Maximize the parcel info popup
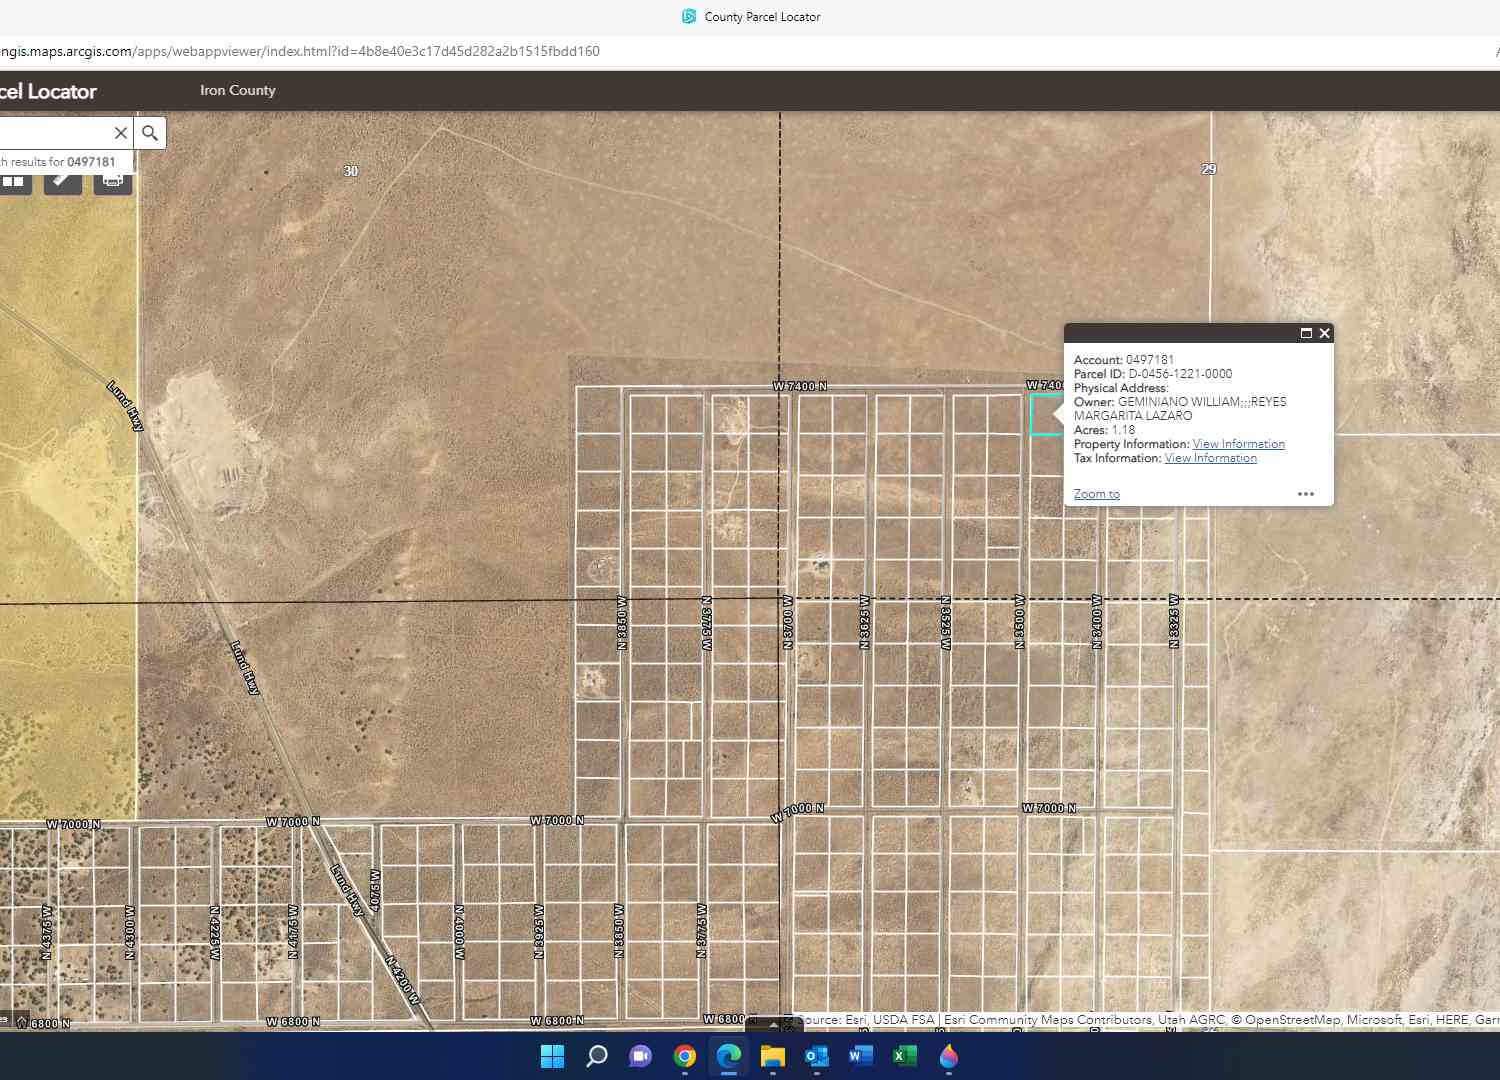1500x1080 pixels. [x=1306, y=333]
